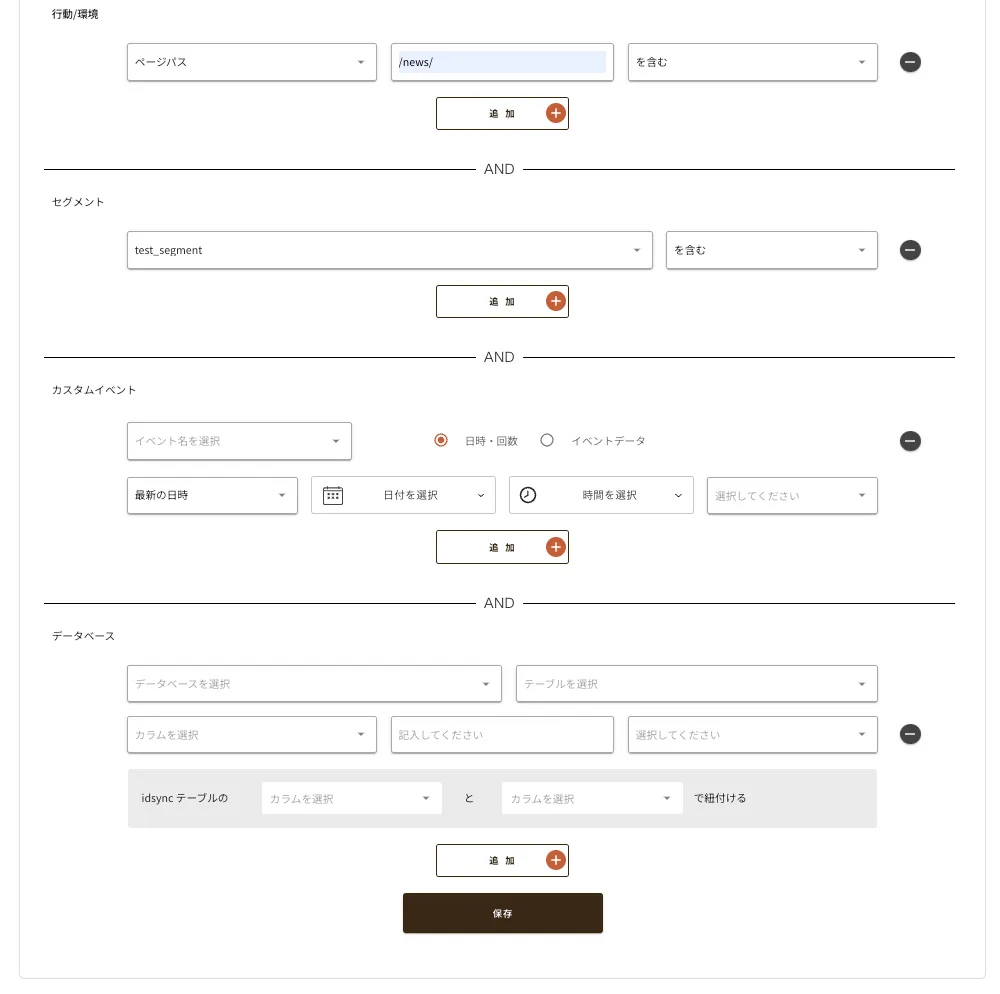Click the 保存 button
This screenshot has width=1000, height=994.
click(502, 913)
